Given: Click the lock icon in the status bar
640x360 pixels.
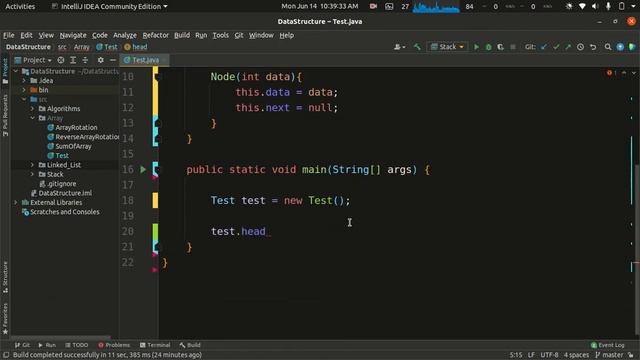Looking at the screenshot, I should (631, 355).
